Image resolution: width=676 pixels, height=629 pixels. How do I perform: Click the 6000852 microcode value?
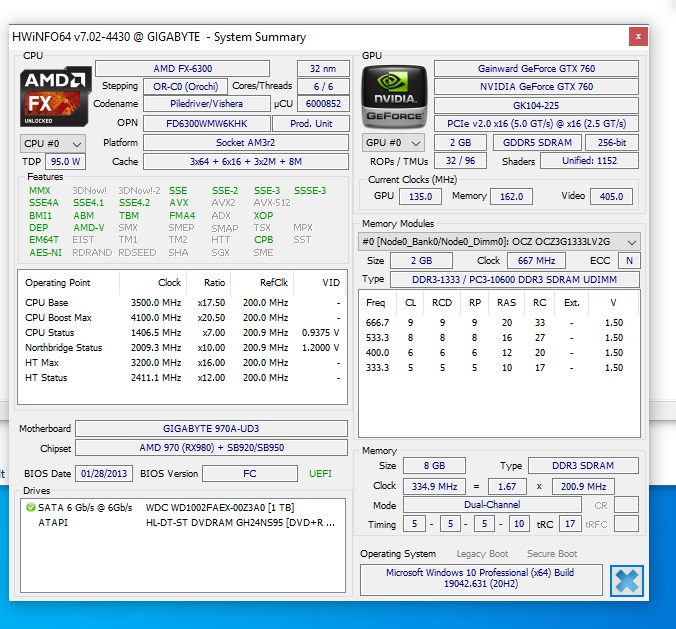323,104
